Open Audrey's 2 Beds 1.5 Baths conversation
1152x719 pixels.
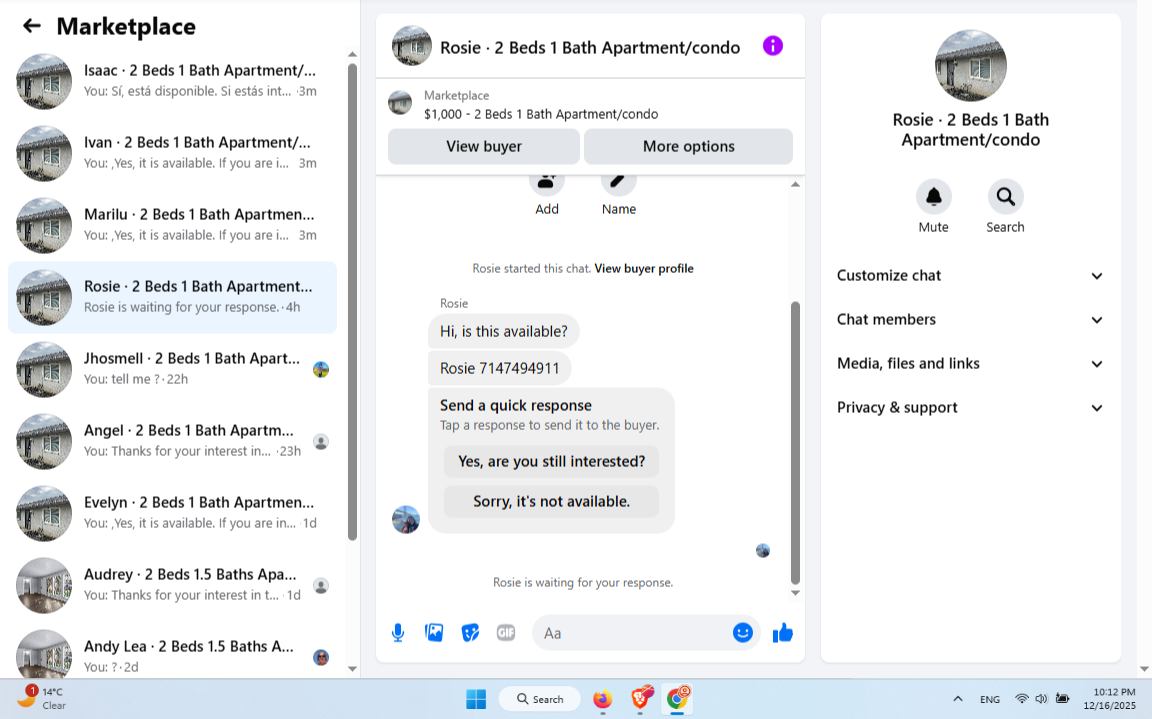[173, 585]
